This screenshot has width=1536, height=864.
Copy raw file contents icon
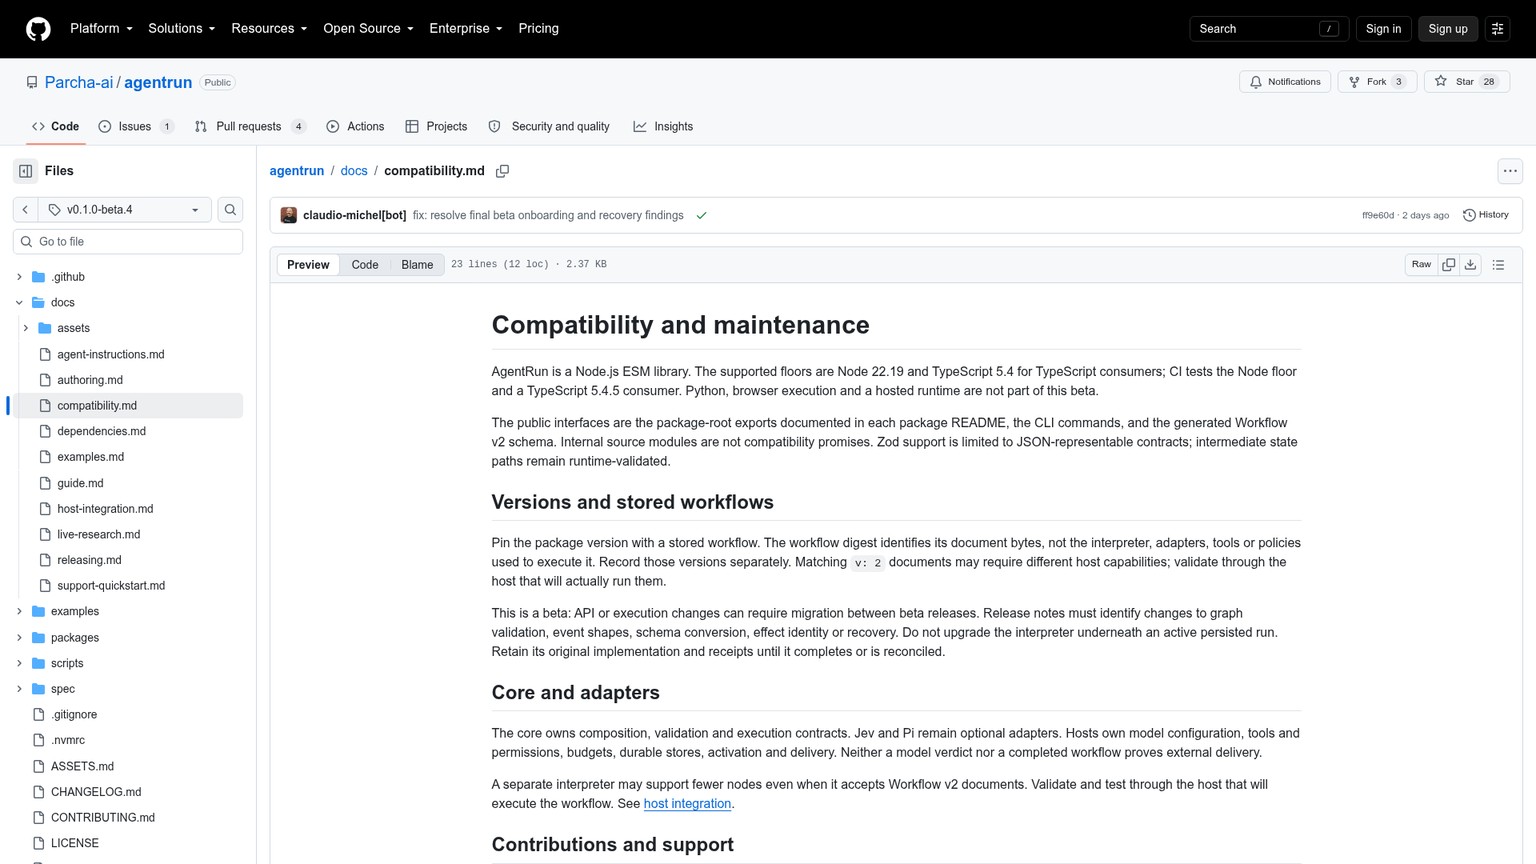[1448, 265]
